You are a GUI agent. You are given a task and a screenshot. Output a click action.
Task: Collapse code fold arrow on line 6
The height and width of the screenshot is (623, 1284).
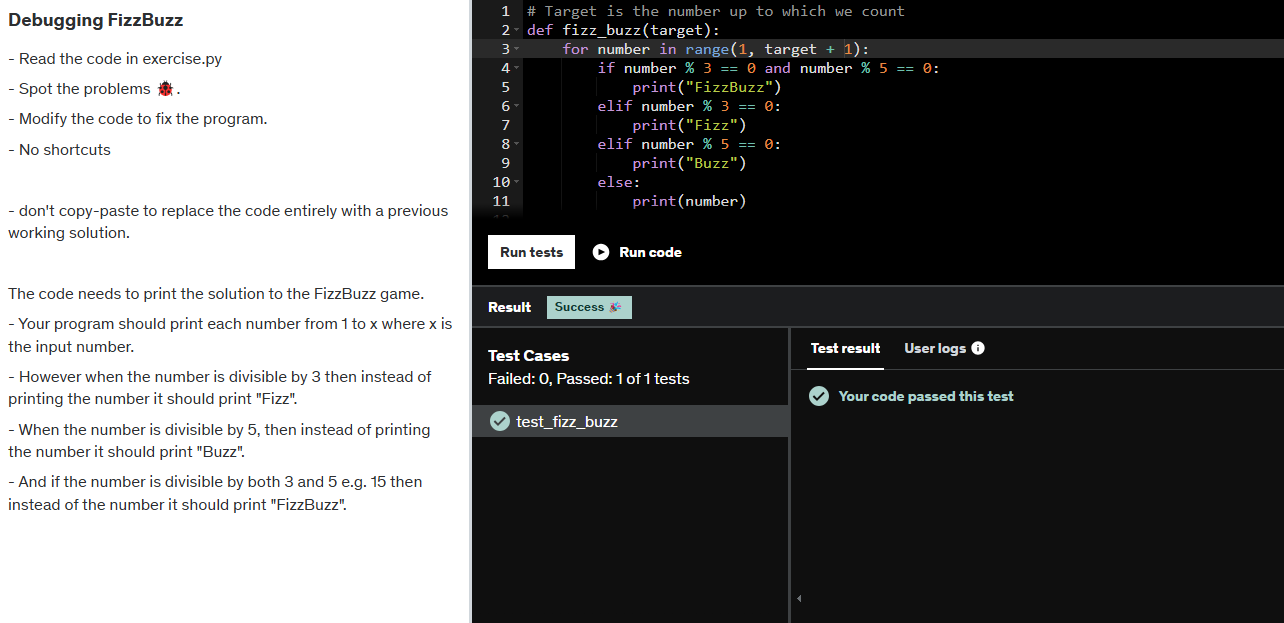[x=517, y=107]
